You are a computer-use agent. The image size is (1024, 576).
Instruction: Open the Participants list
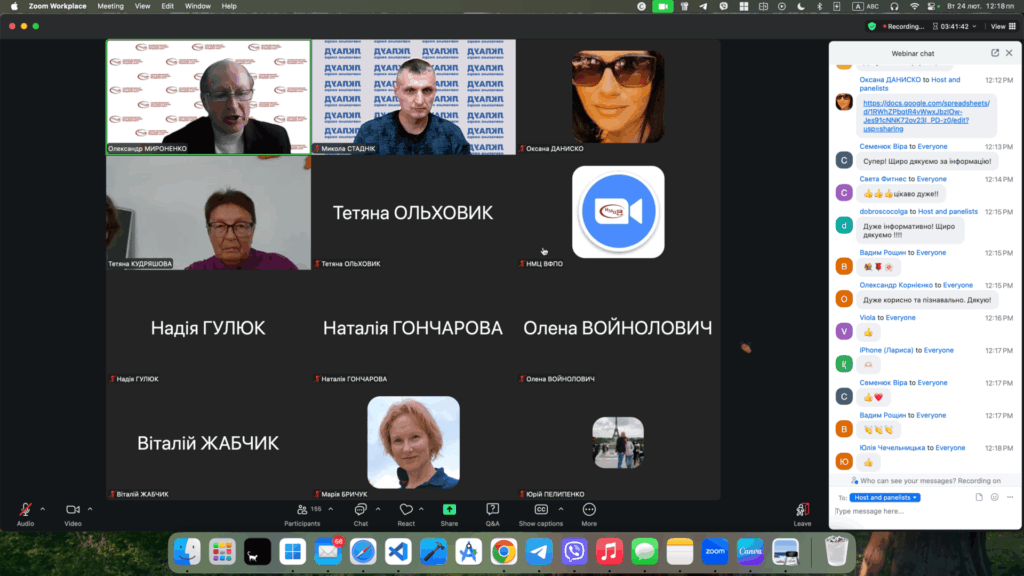pos(302,511)
